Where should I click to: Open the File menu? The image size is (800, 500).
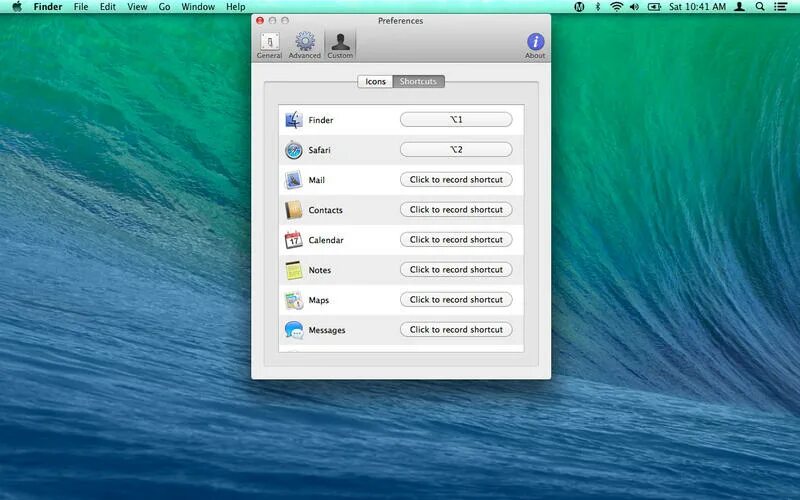pos(81,7)
